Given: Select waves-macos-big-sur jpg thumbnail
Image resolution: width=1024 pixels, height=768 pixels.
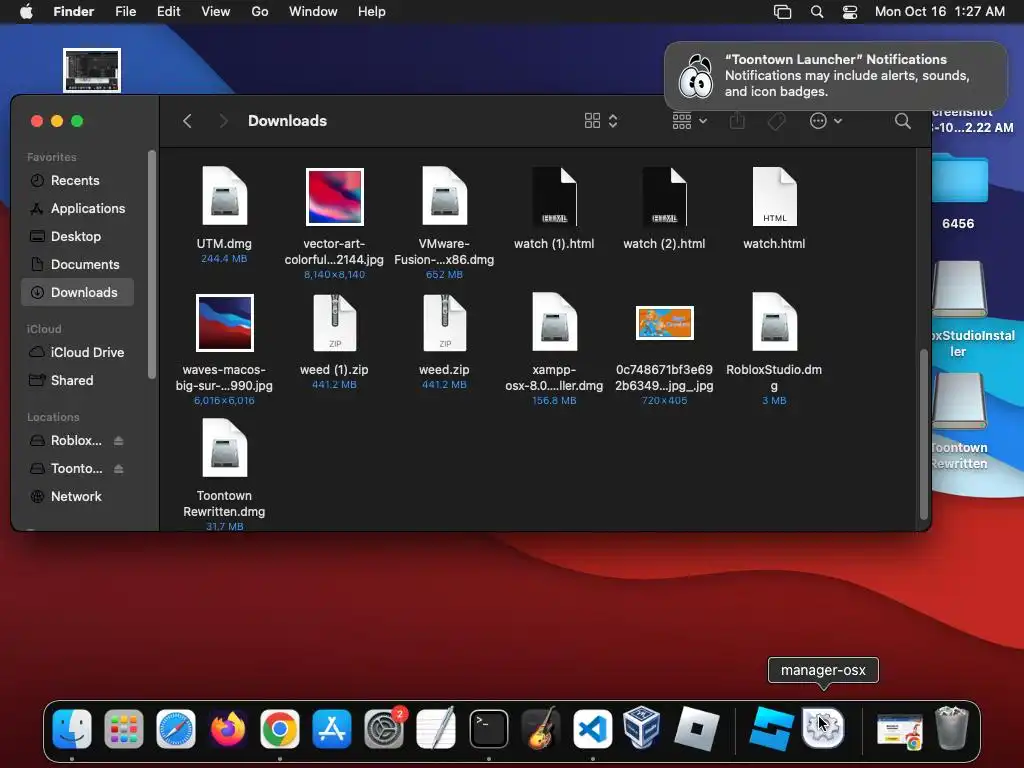Looking at the screenshot, I should tap(225, 323).
